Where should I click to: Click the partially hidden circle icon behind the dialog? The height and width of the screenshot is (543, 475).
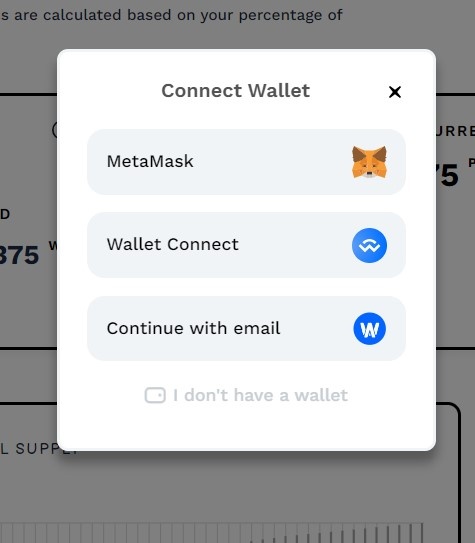pos(55,130)
